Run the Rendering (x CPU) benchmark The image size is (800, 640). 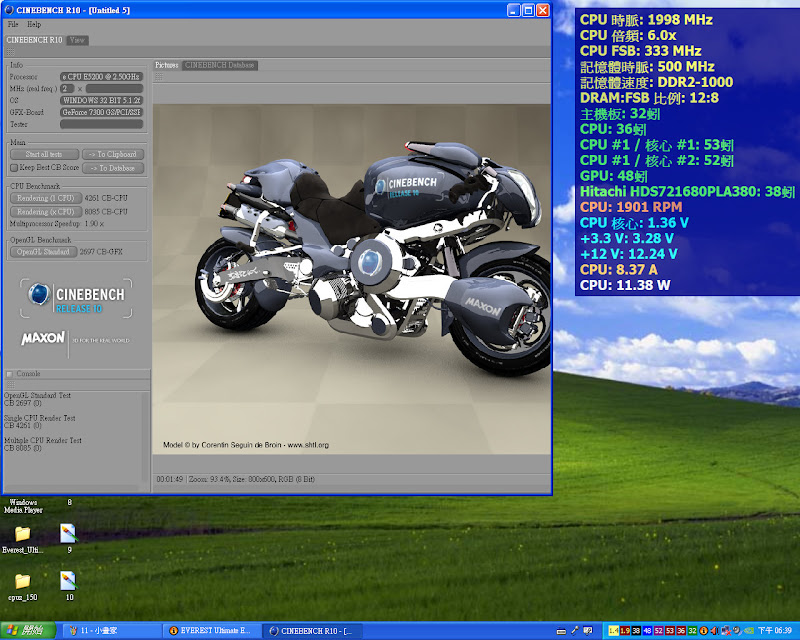44,210
